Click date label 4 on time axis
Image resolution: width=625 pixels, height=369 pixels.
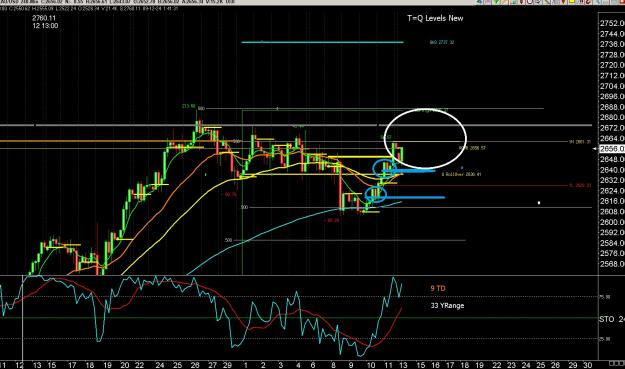[x=299, y=365]
